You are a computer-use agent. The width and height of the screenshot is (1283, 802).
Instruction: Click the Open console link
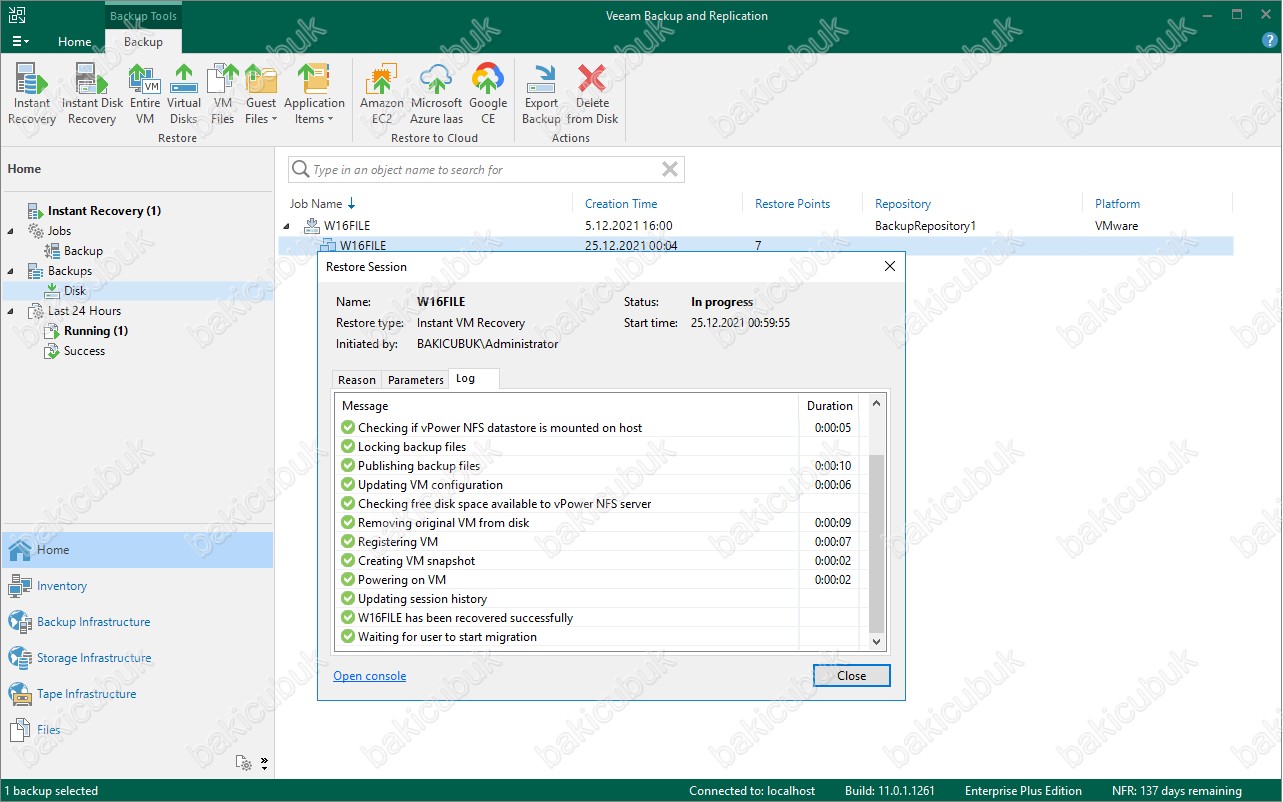[370, 676]
